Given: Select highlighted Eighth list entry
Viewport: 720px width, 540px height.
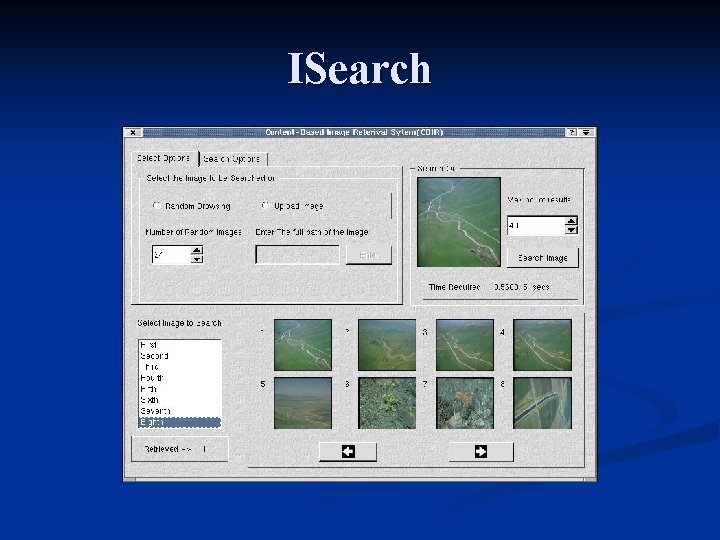Looking at the screenshot, I should click(x=180, y=422).
